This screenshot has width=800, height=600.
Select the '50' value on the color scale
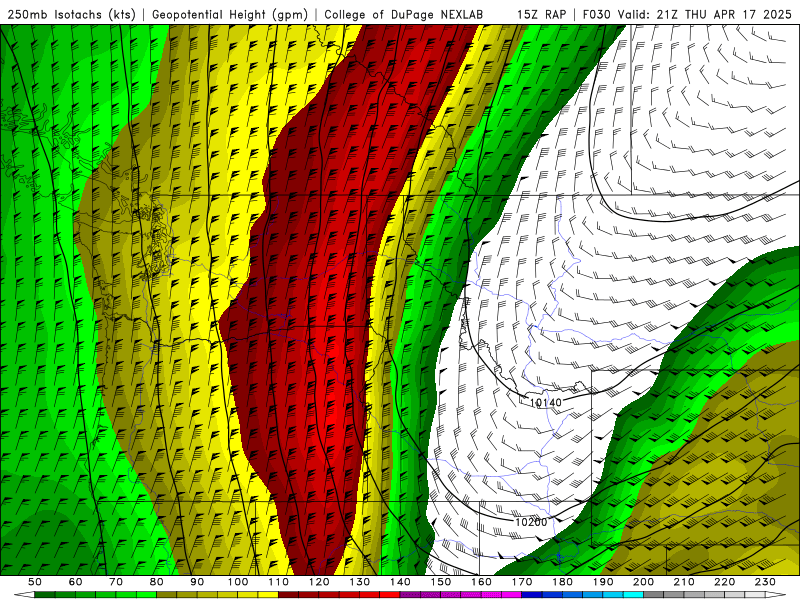(35, 582)
